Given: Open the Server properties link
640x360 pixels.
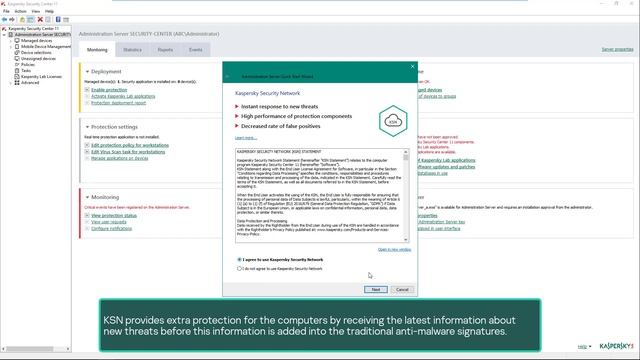Looking at the screenshot, I should point(617,49).
